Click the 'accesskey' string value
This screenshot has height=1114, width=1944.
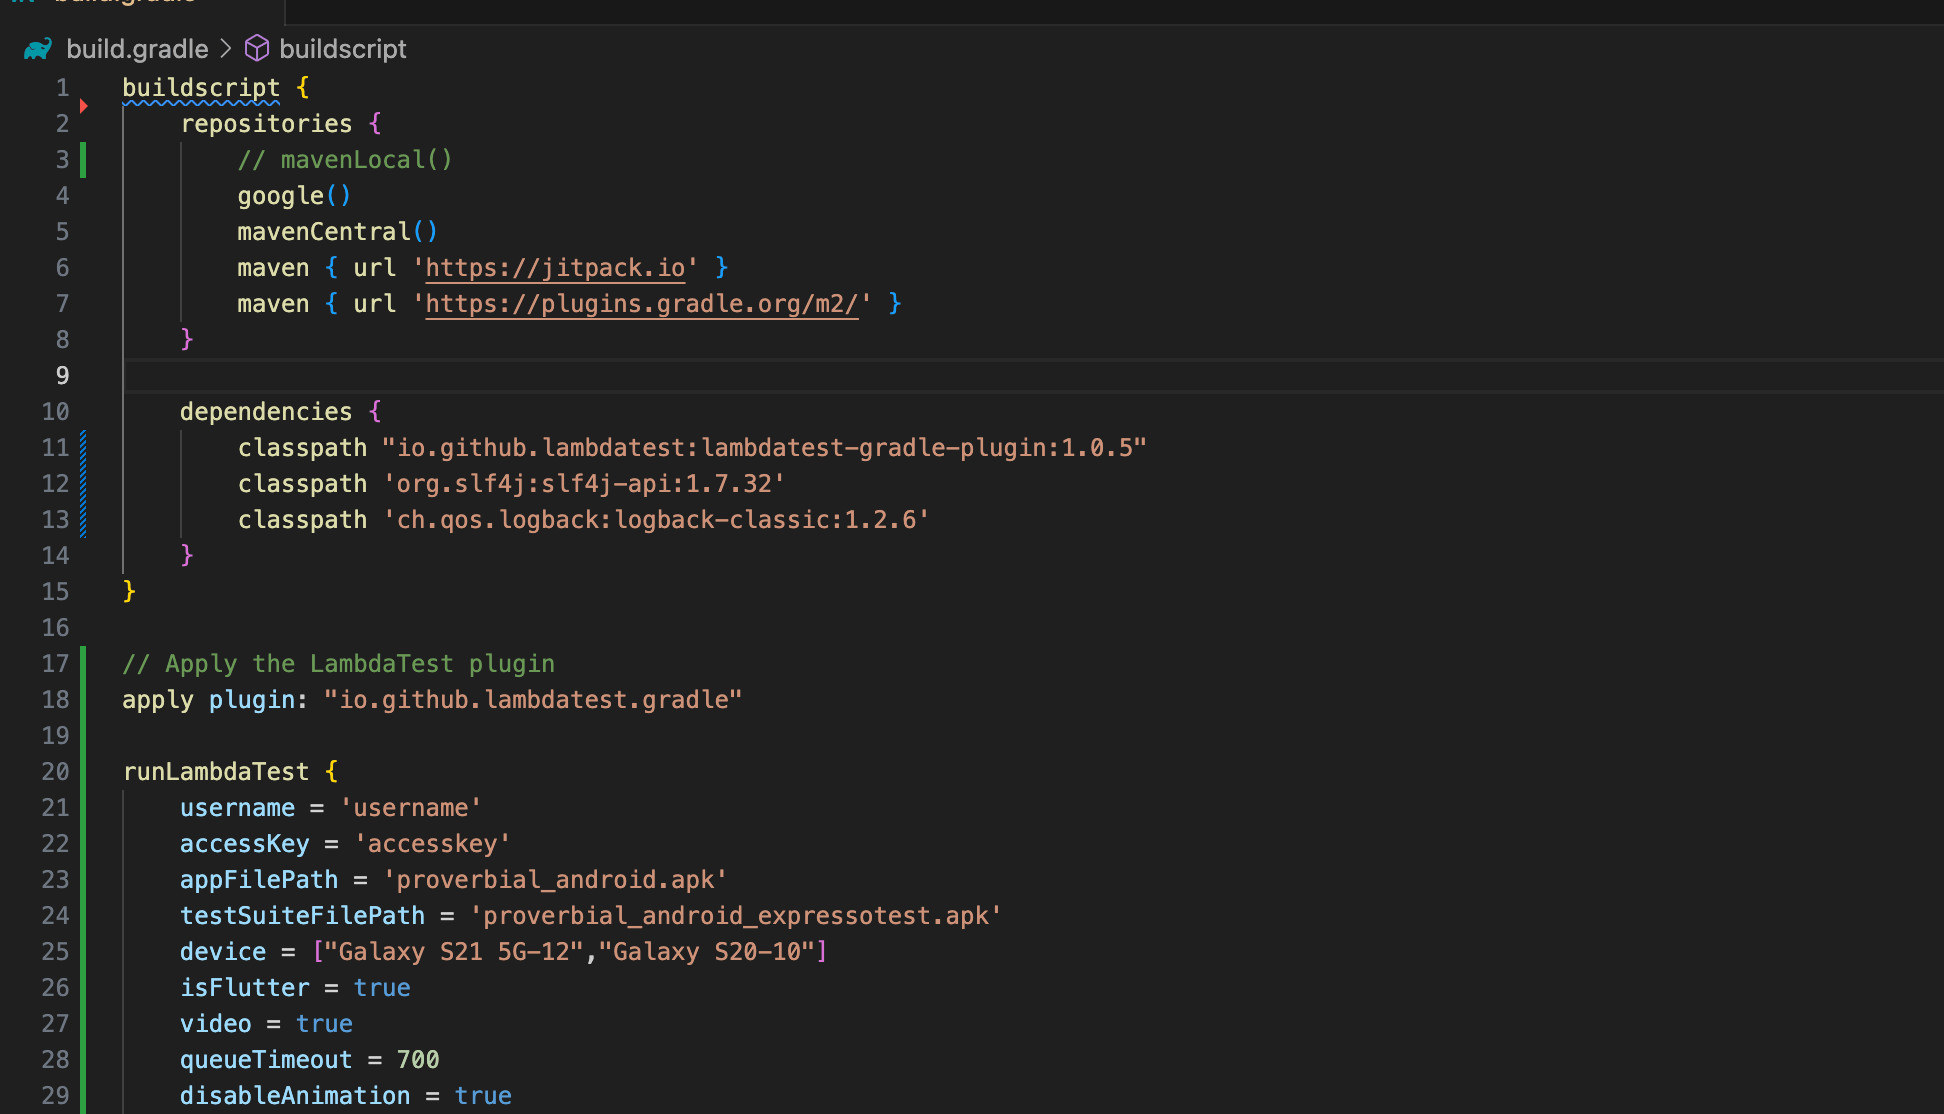coord(432,844)
